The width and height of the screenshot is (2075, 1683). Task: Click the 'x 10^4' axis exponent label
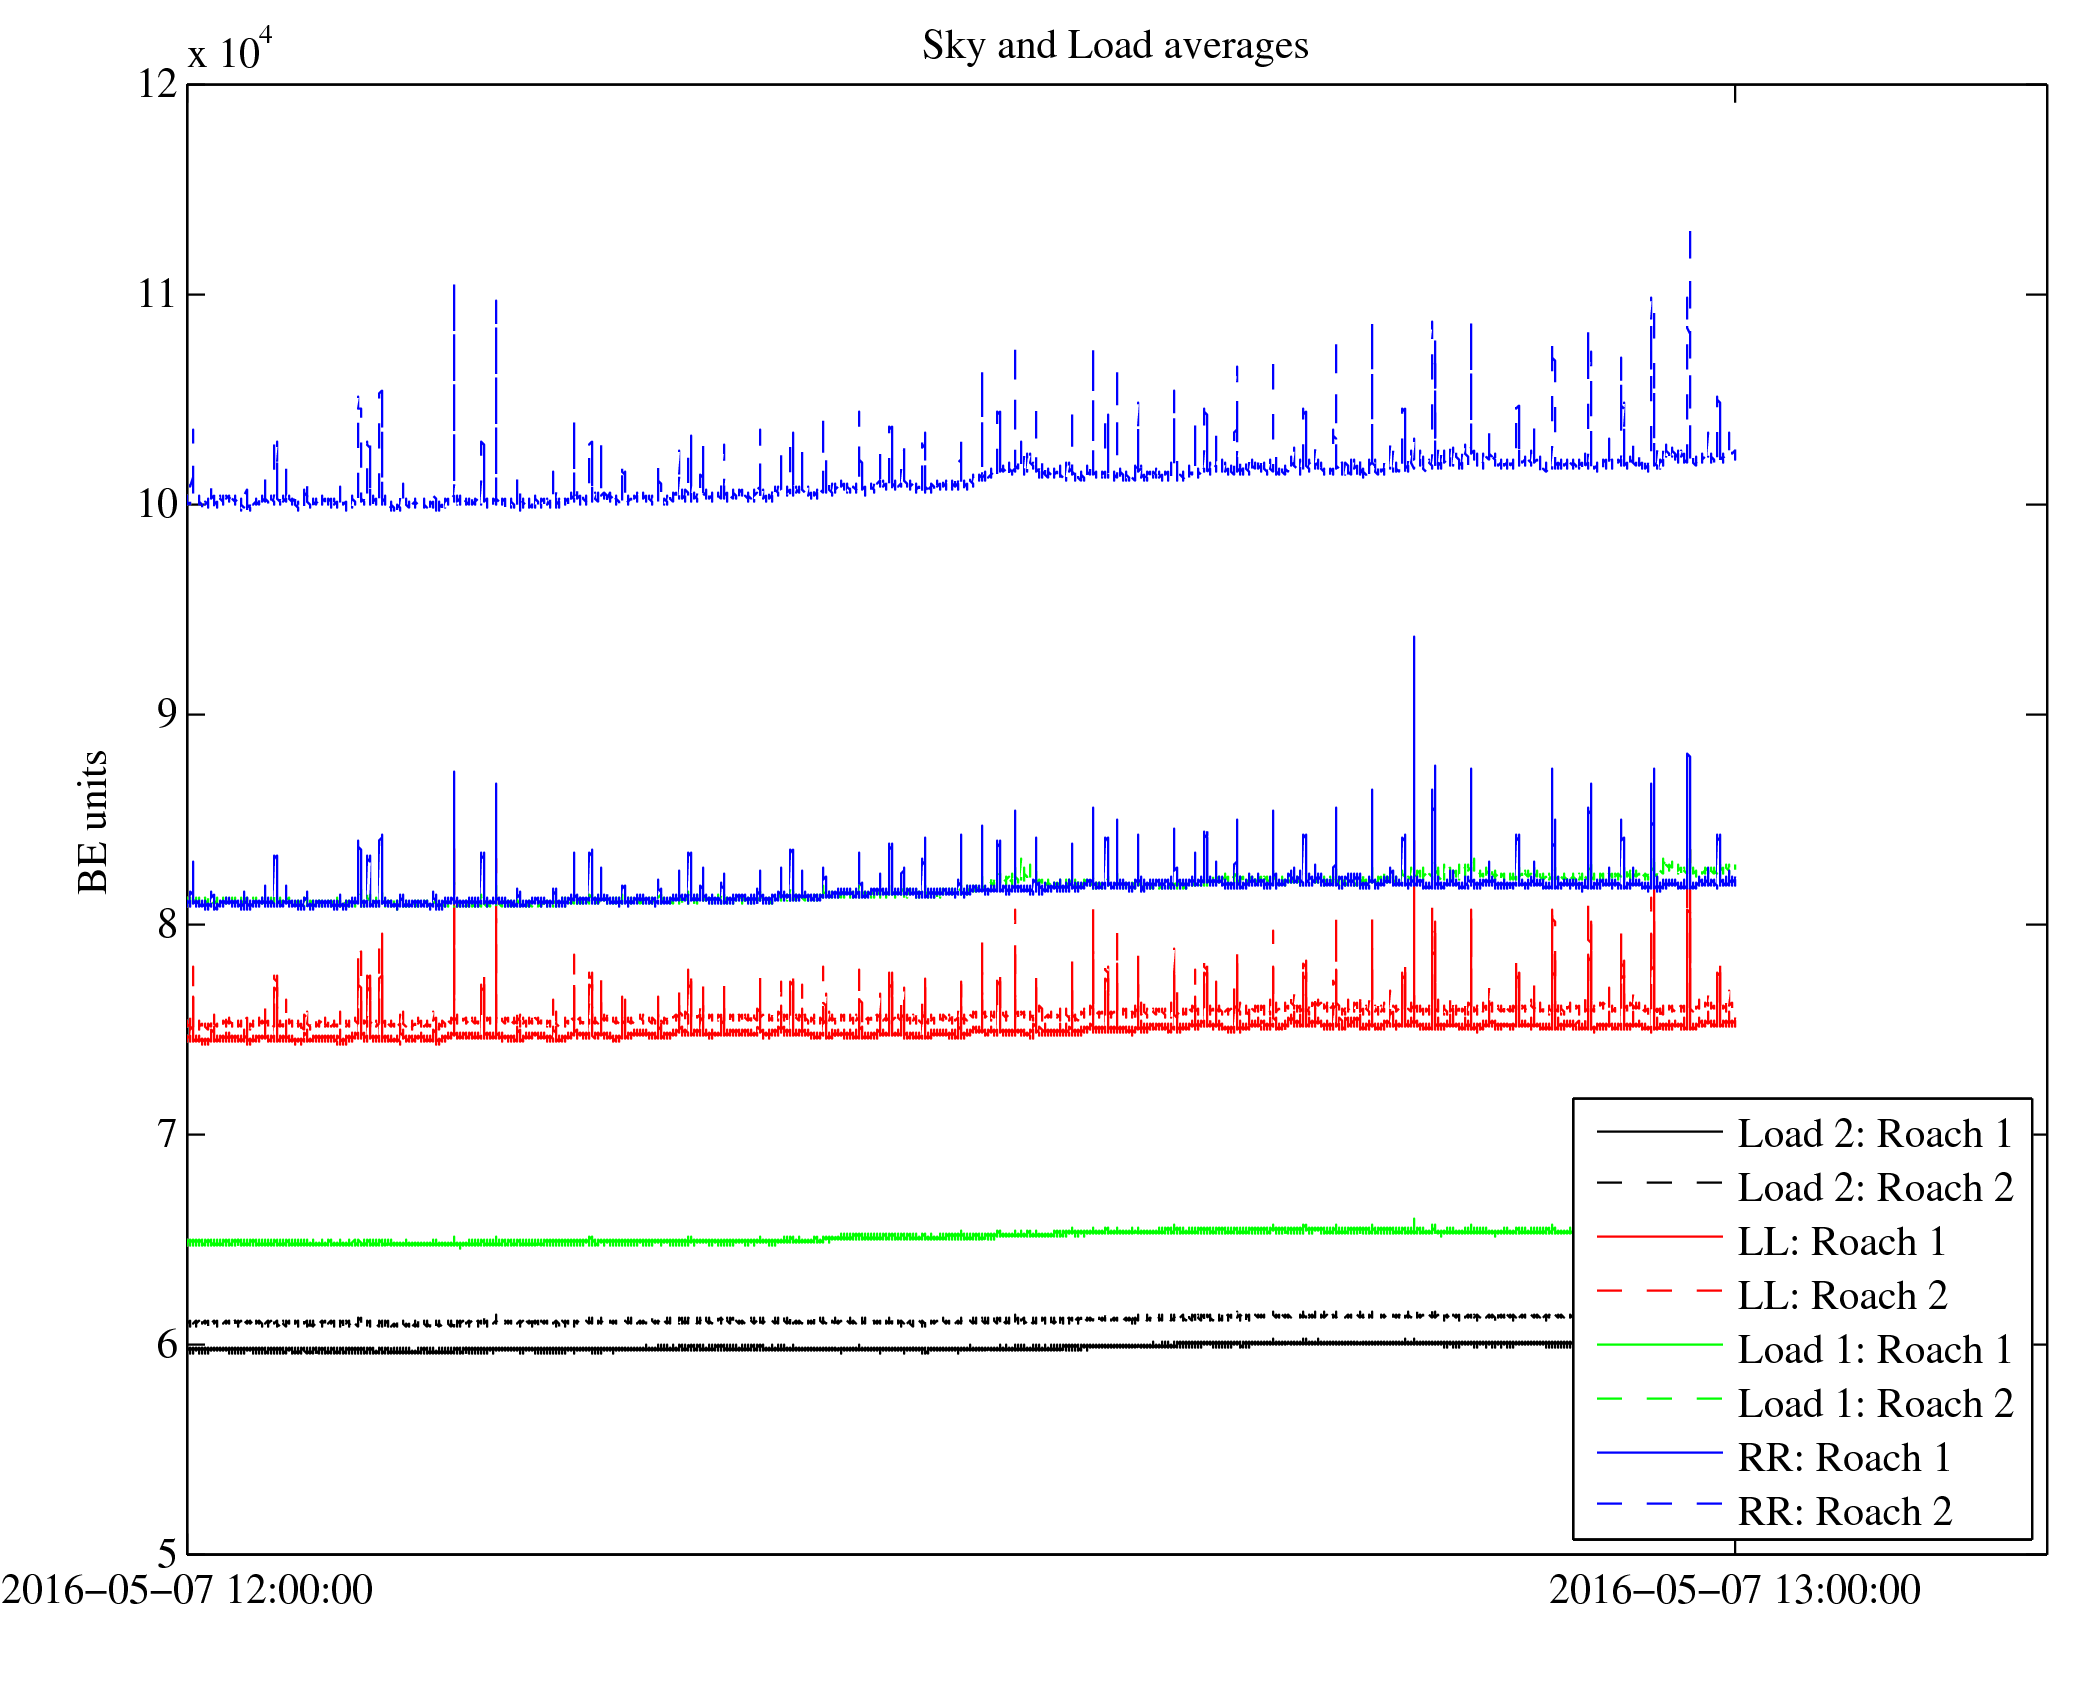tap(229, 50)
